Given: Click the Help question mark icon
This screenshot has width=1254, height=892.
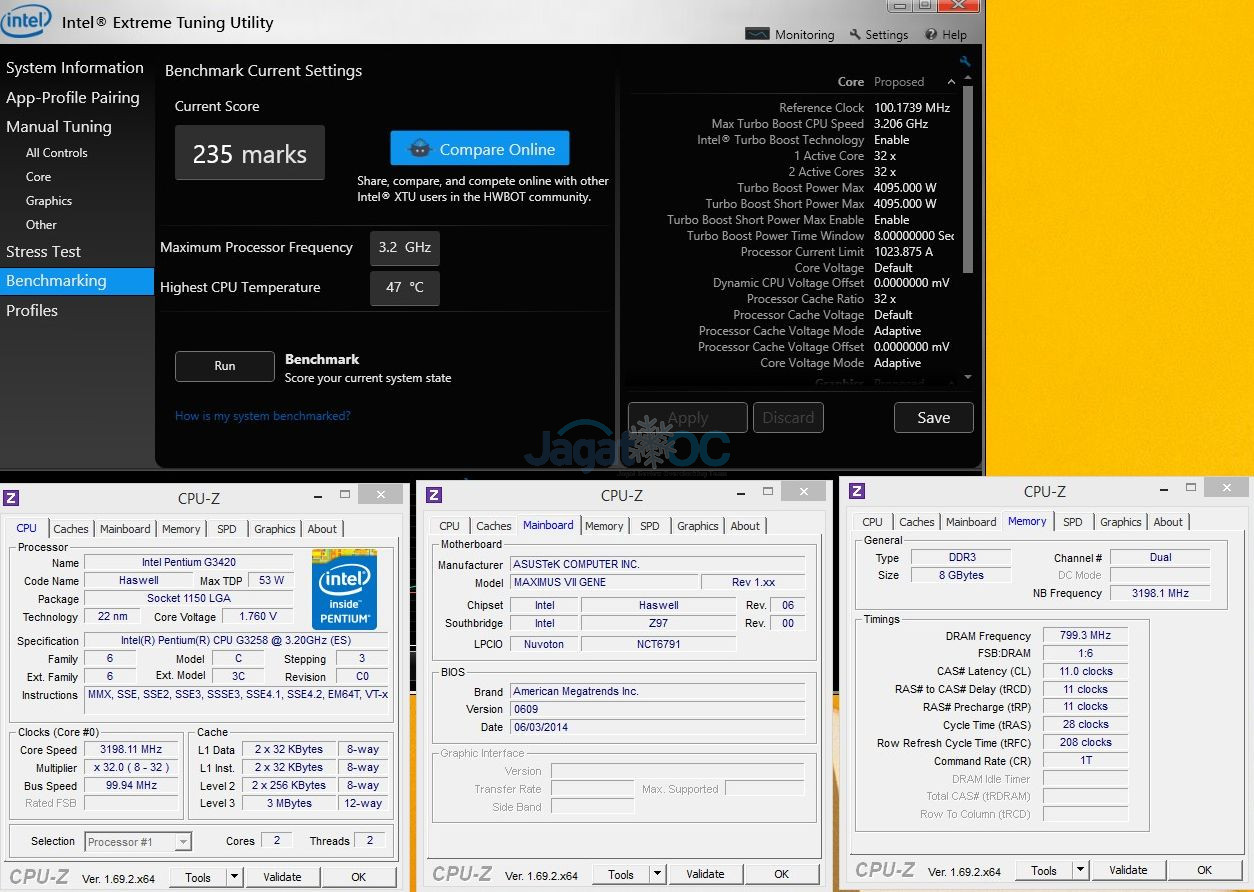Looking at the screenshot, I should click(931, 34).
